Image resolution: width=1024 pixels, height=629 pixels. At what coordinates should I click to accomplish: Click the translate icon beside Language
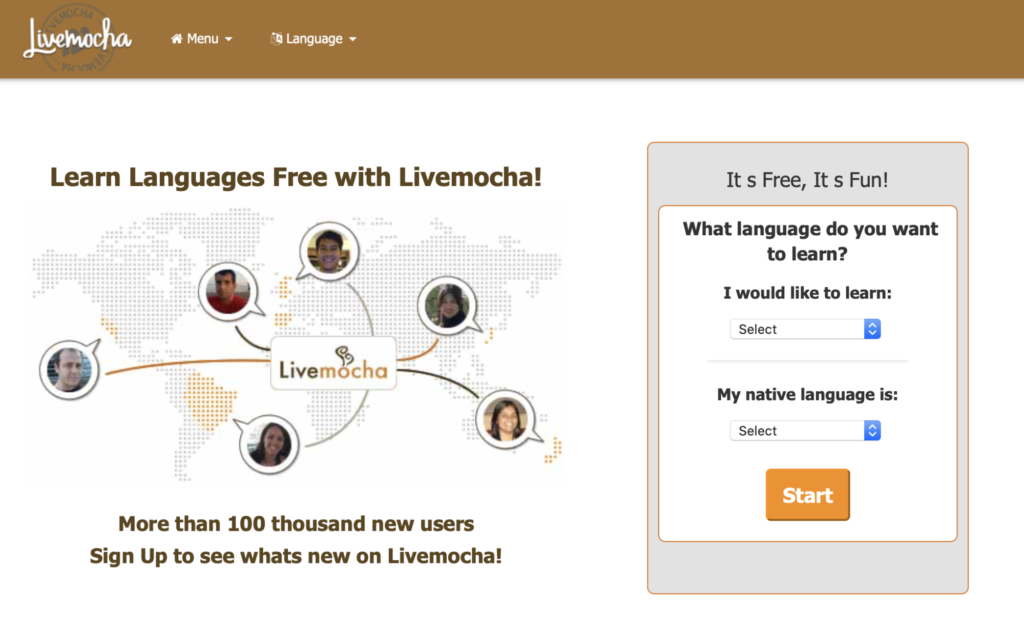pyautogui.click(x=276, y=39)
